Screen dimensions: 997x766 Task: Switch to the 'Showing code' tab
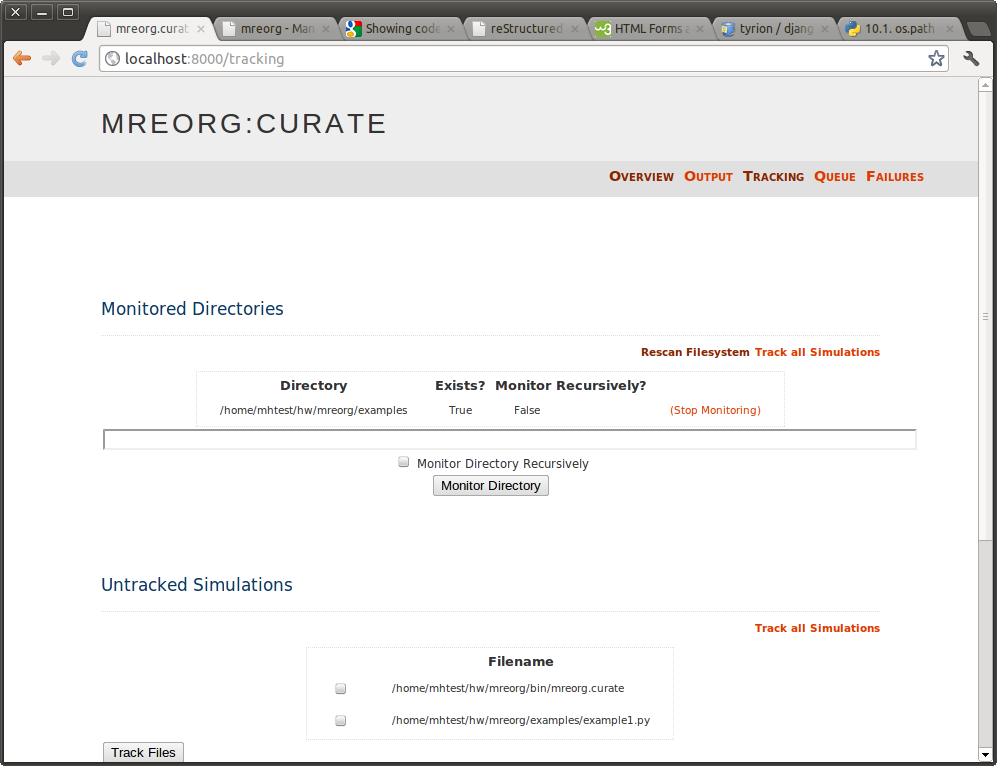[402, 29]
